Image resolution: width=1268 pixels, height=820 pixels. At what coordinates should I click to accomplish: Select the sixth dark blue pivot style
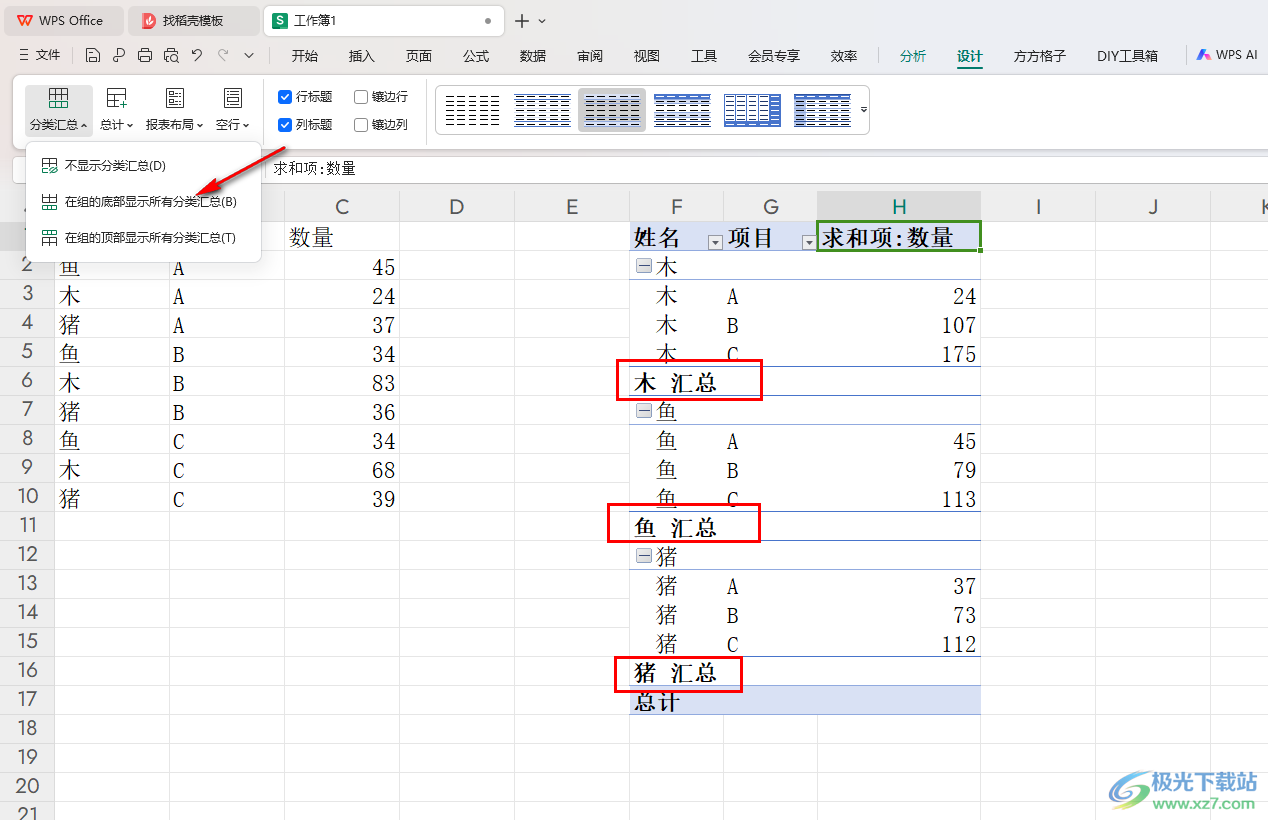coord(822,110)
